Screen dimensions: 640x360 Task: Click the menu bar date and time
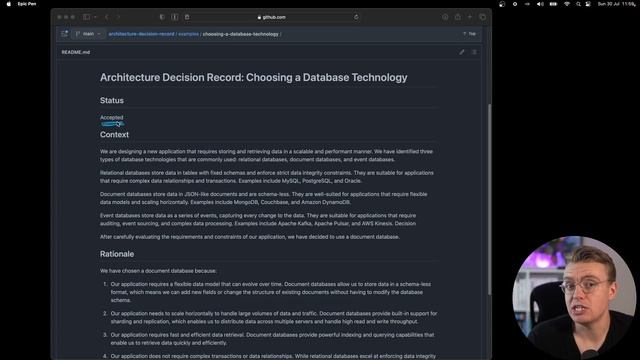point(616,4)
